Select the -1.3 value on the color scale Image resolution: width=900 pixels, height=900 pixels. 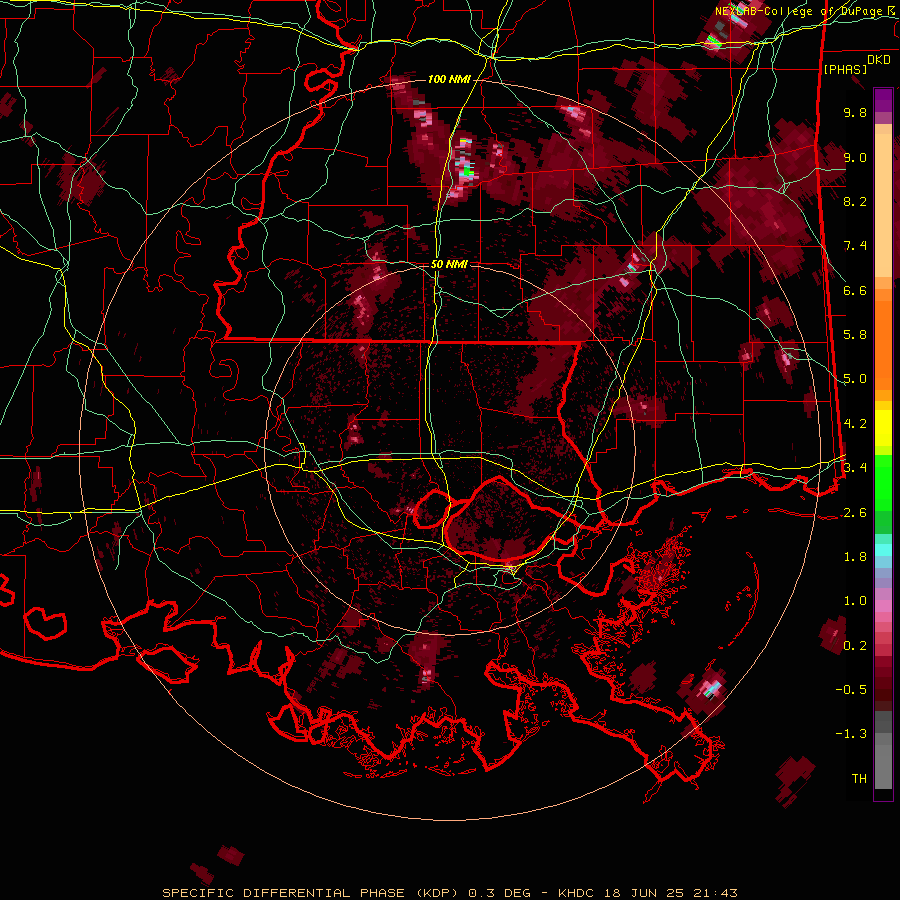point(851,734)
